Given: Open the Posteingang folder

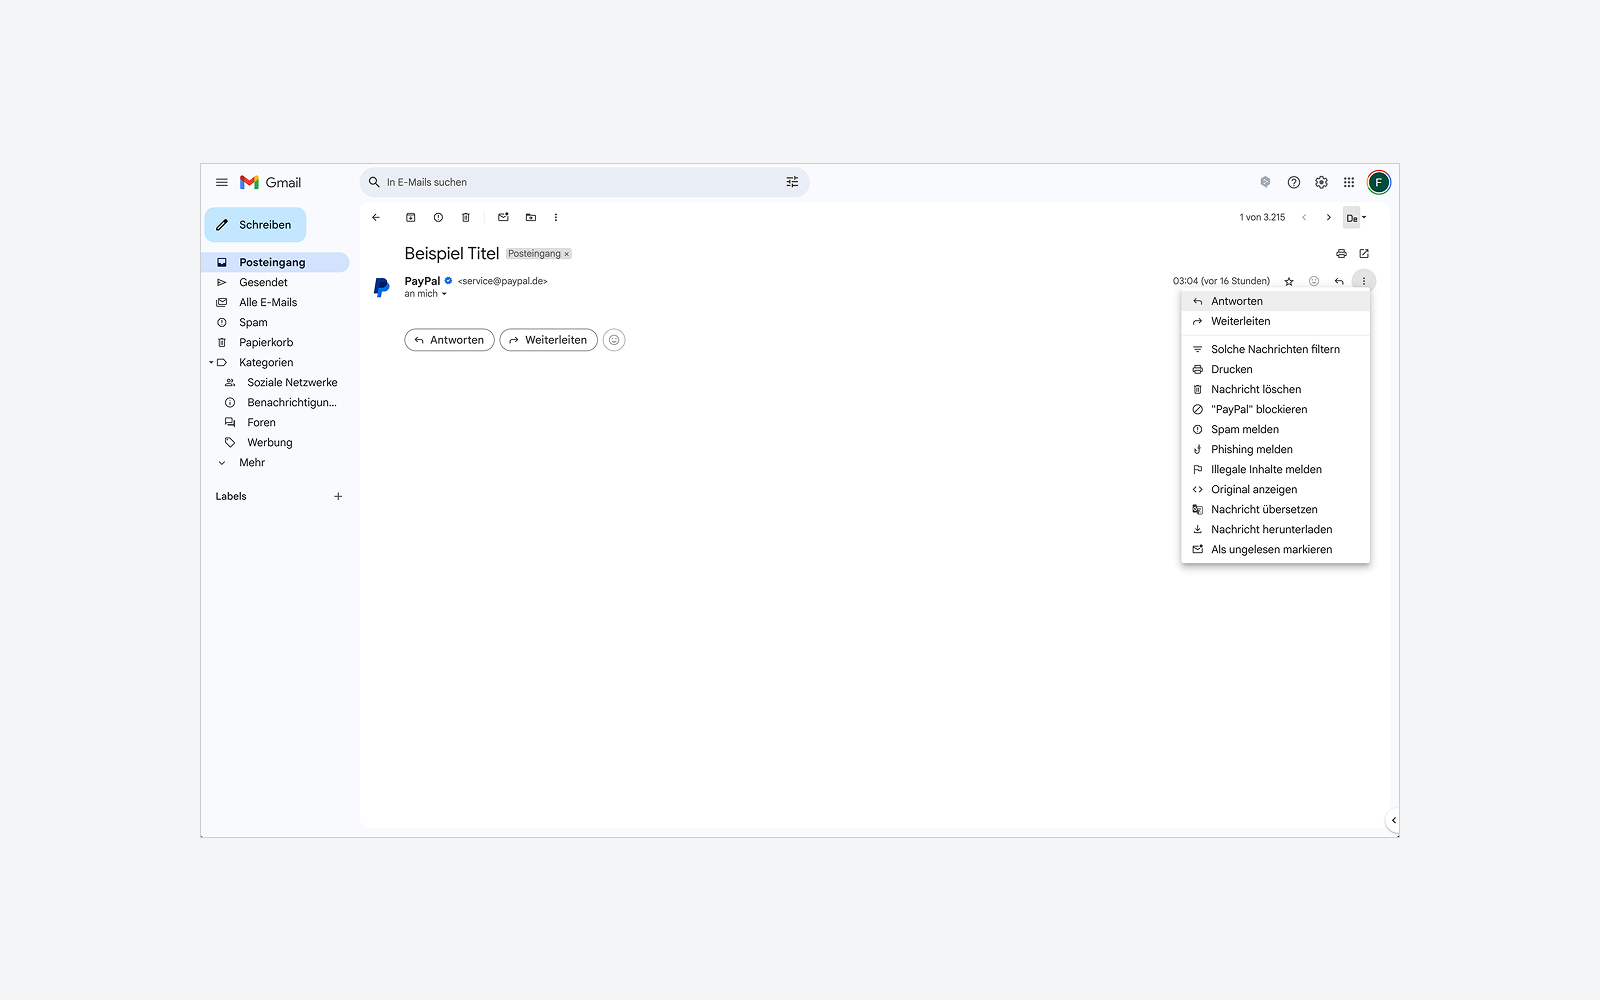Looking at the screenshot, I should coord(275,262).
